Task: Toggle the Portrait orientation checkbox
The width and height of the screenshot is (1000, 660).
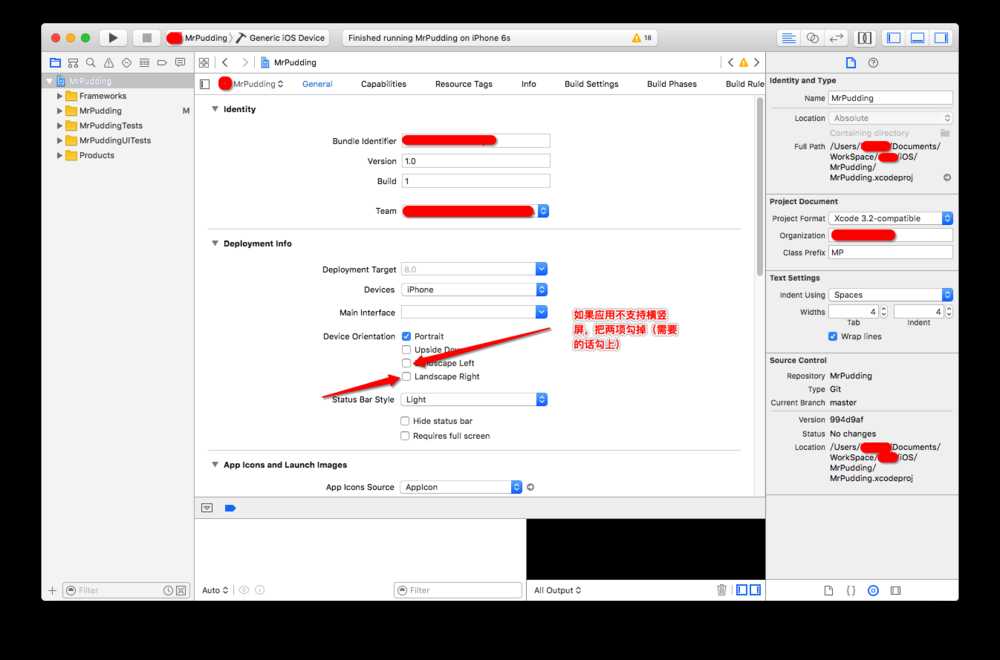Action: [x=406, y=336]
